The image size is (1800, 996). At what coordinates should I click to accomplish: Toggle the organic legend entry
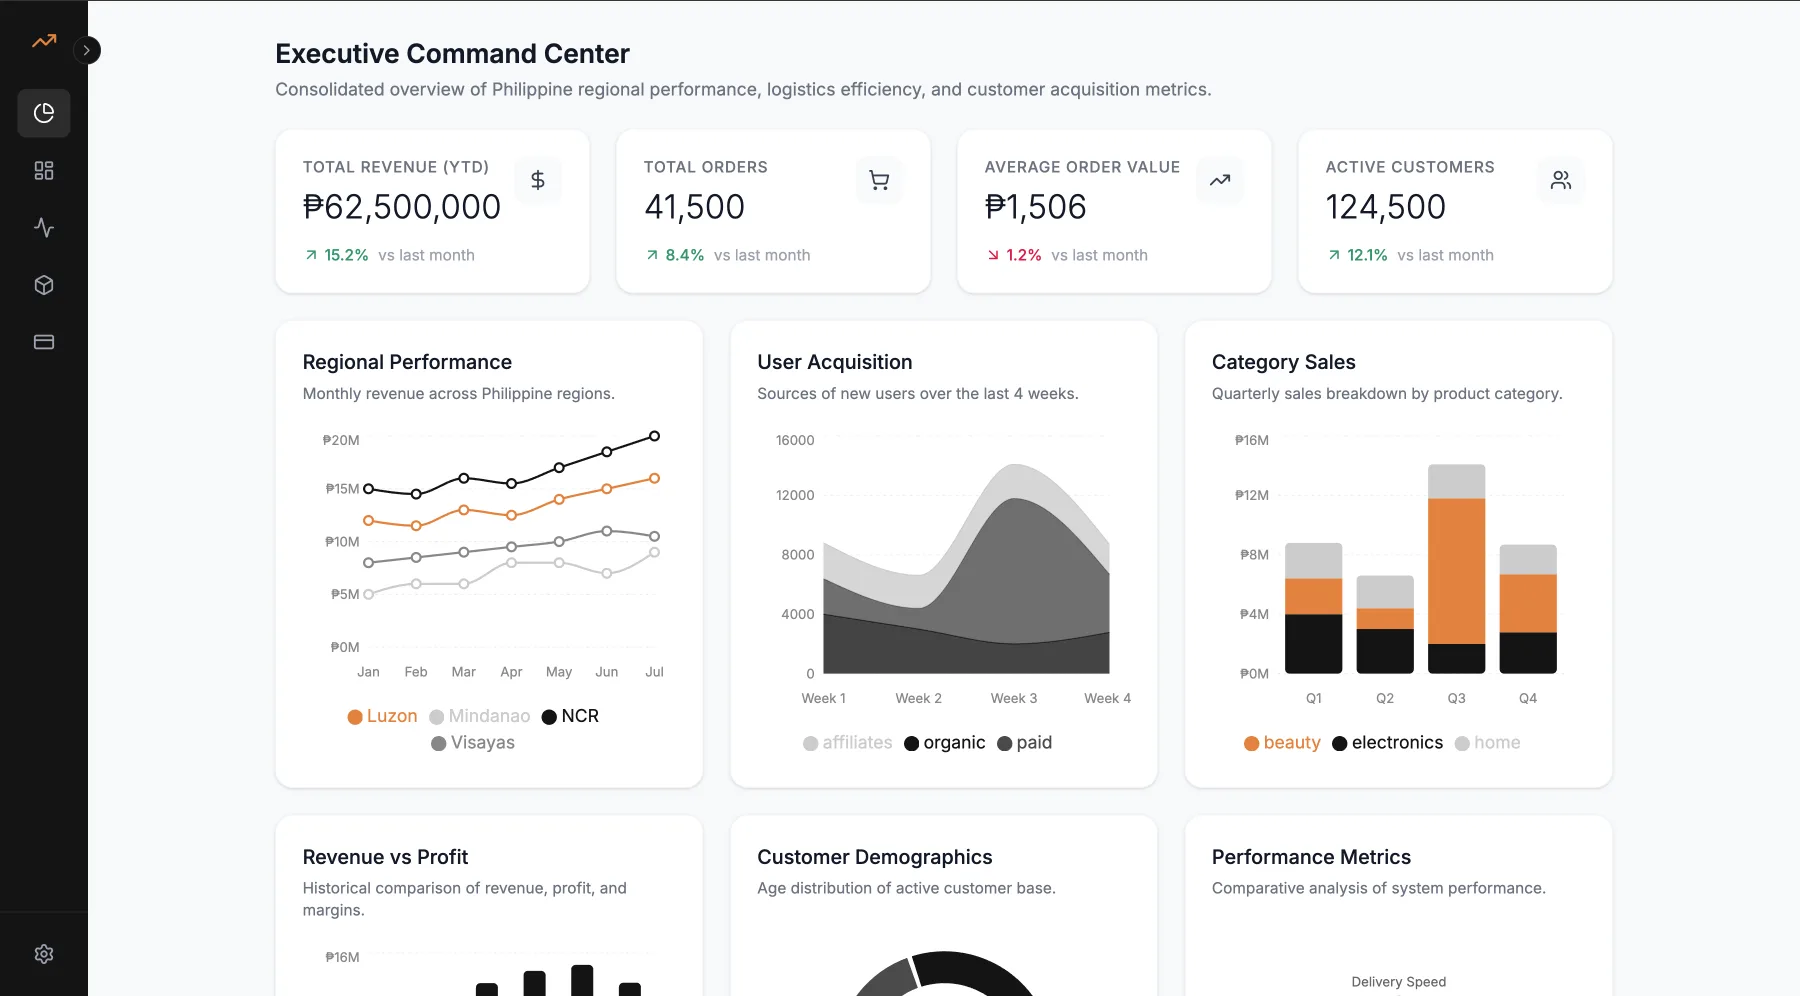point(944,743)
